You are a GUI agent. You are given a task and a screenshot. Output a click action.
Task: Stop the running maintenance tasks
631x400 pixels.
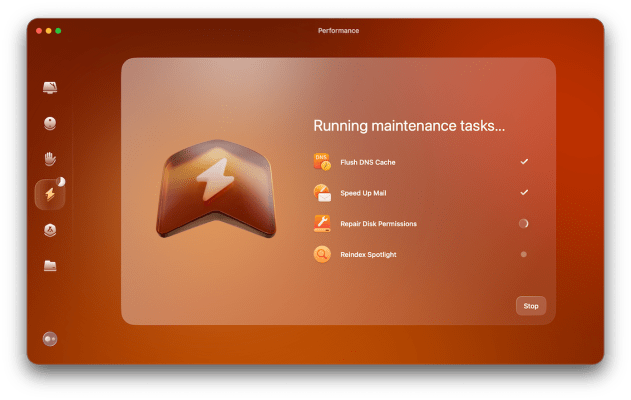pos(531,306)
